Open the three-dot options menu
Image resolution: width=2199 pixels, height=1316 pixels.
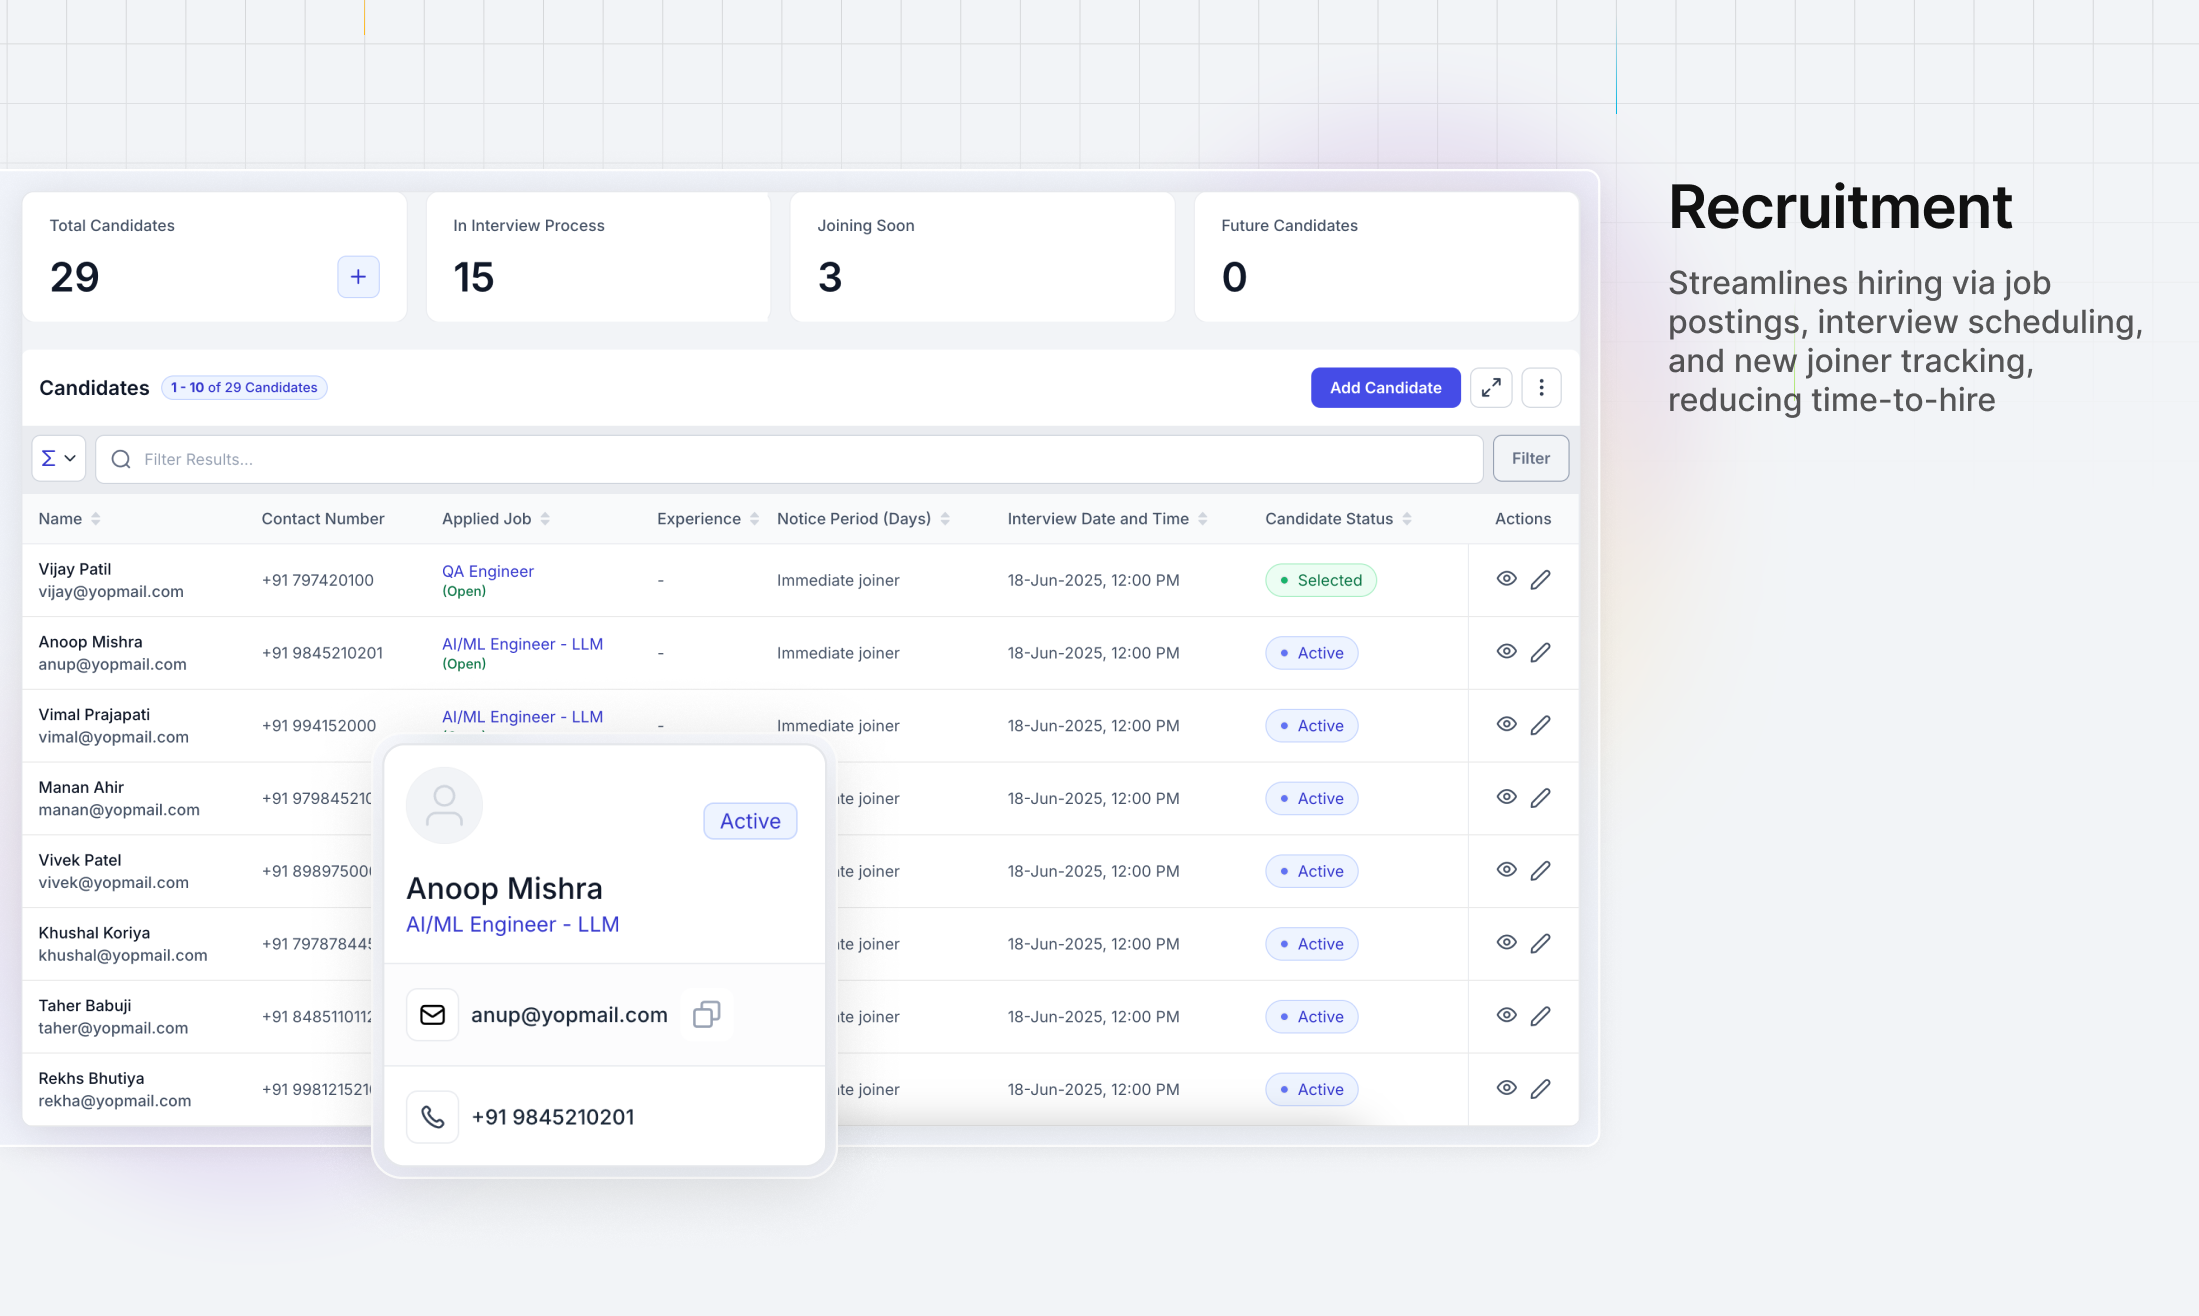1541,387
